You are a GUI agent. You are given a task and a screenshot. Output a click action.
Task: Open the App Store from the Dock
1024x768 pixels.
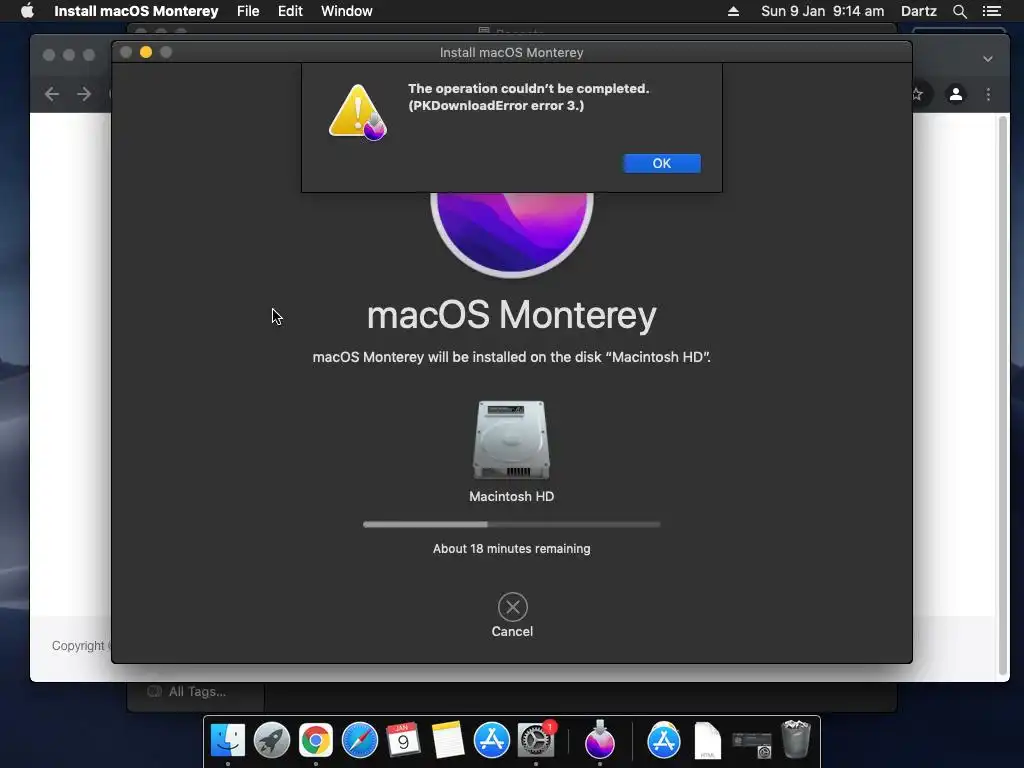(x=491, y=740)
